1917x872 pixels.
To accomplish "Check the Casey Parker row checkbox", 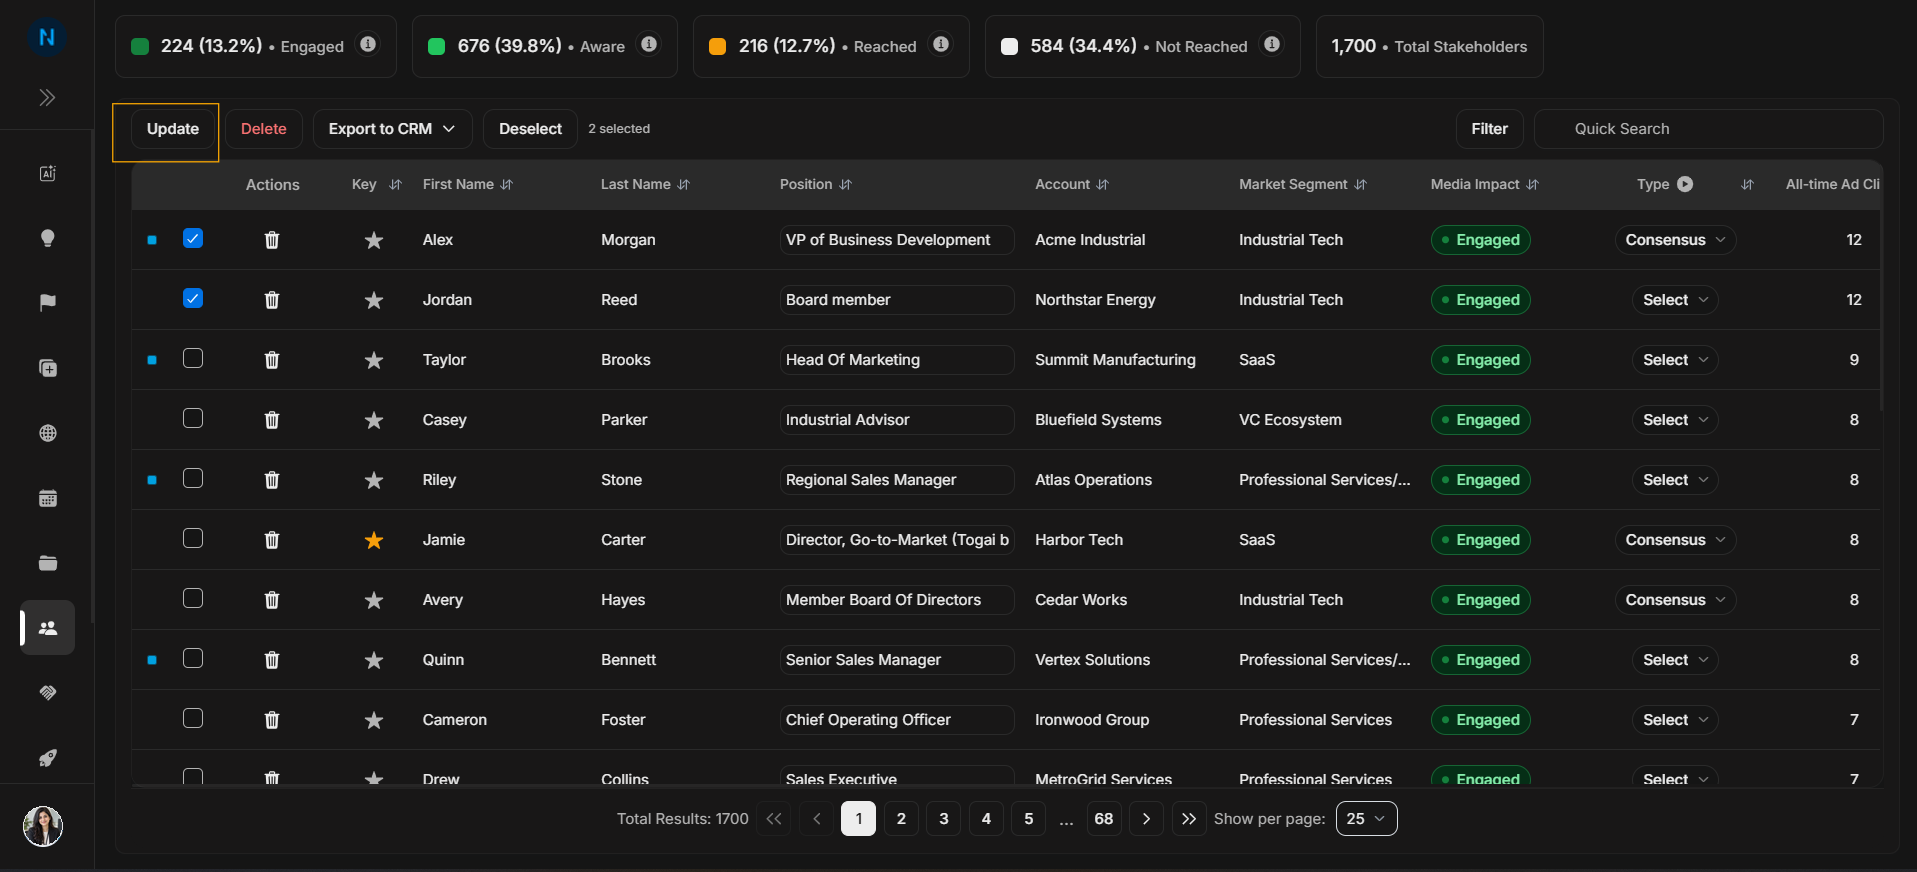I will point(193,418).
